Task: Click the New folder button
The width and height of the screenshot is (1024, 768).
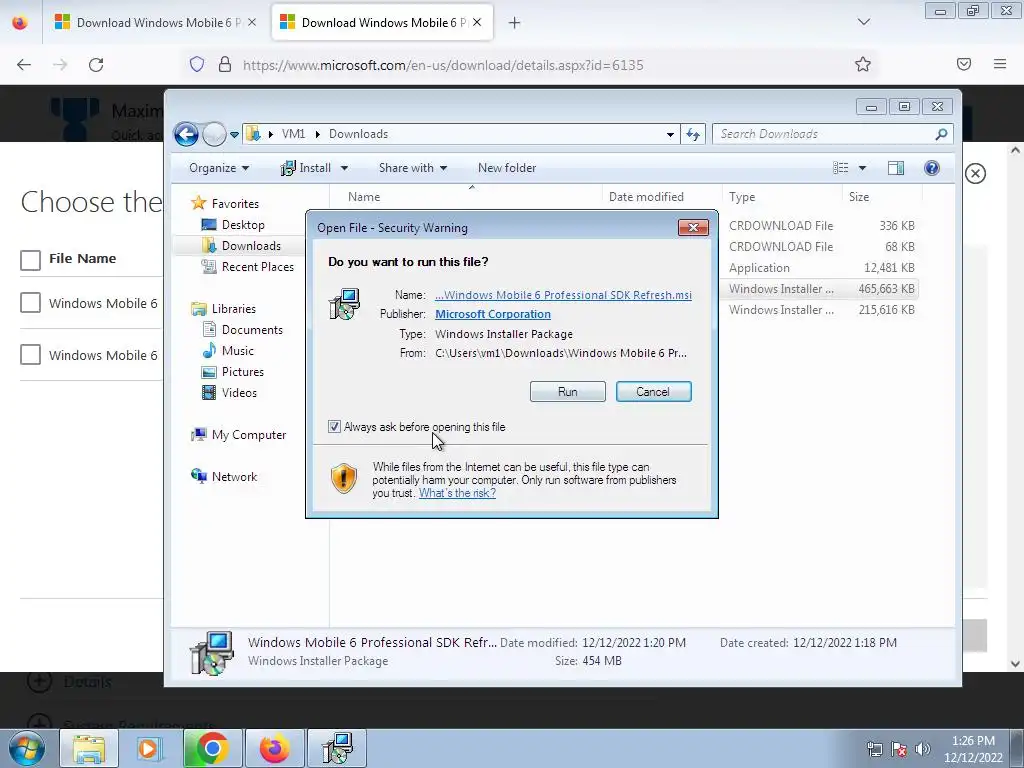Action: [507, 168]
